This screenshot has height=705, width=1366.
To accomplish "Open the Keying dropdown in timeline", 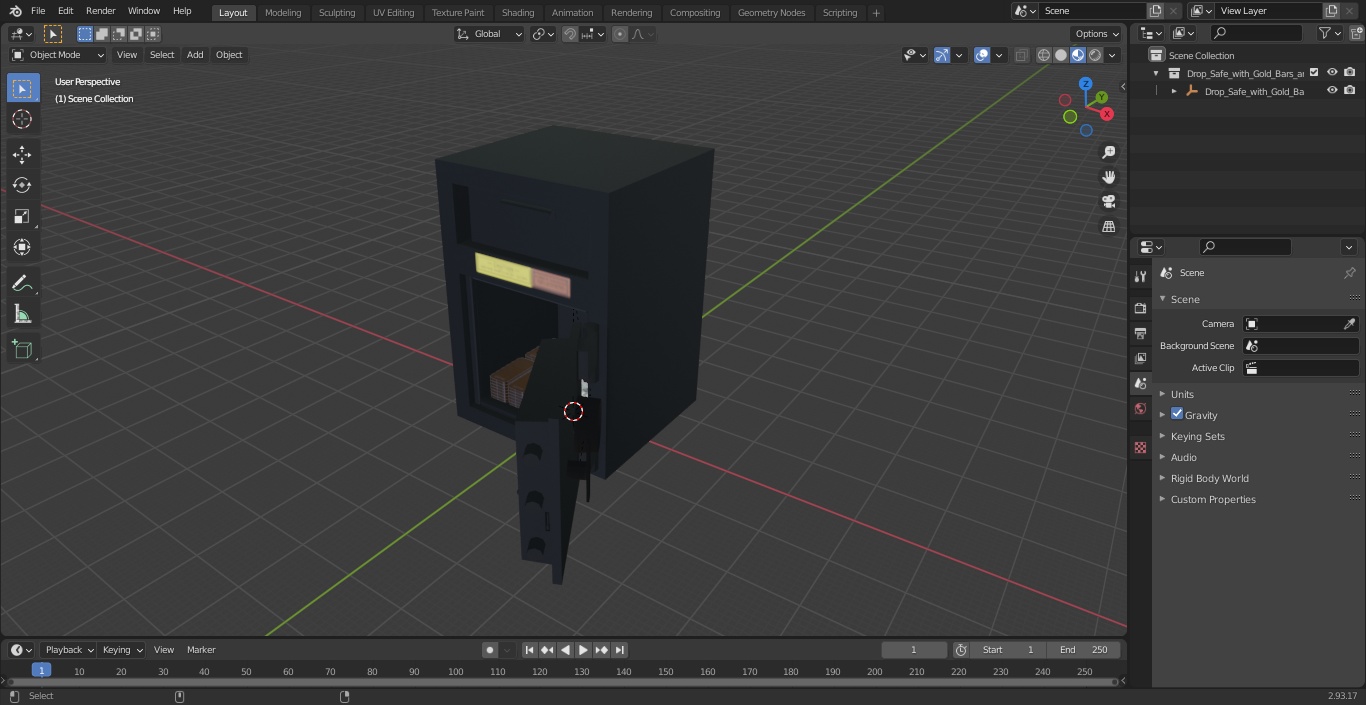I will [x=122, y=650].
